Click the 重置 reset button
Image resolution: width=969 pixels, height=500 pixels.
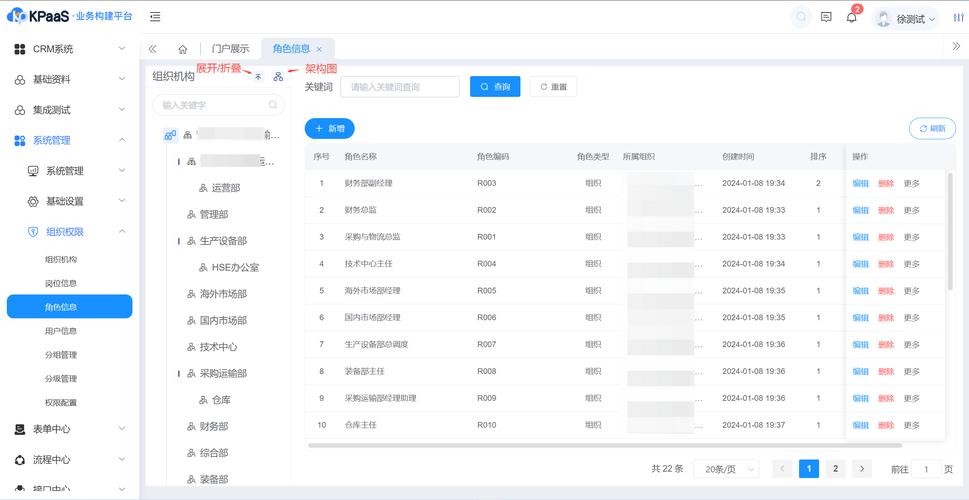[553, 87]
